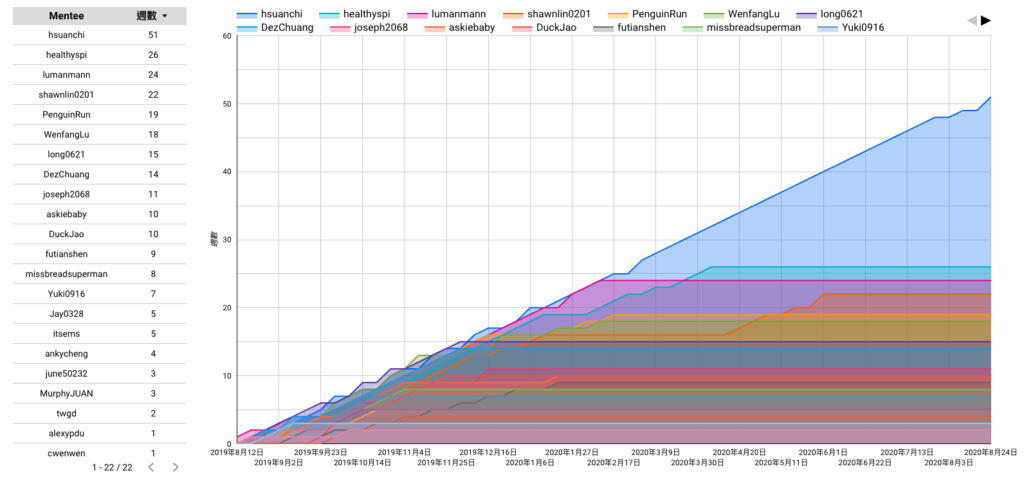Select Yuki0916 legend entry
Image resolution: width=1024 pixels, height=482 pixels.
[x=846, y=27]
